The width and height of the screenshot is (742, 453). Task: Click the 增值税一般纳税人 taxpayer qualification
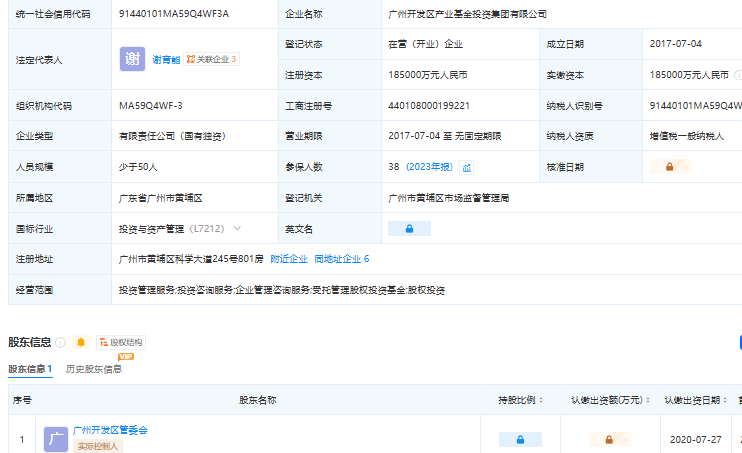[x=687, y=136]
